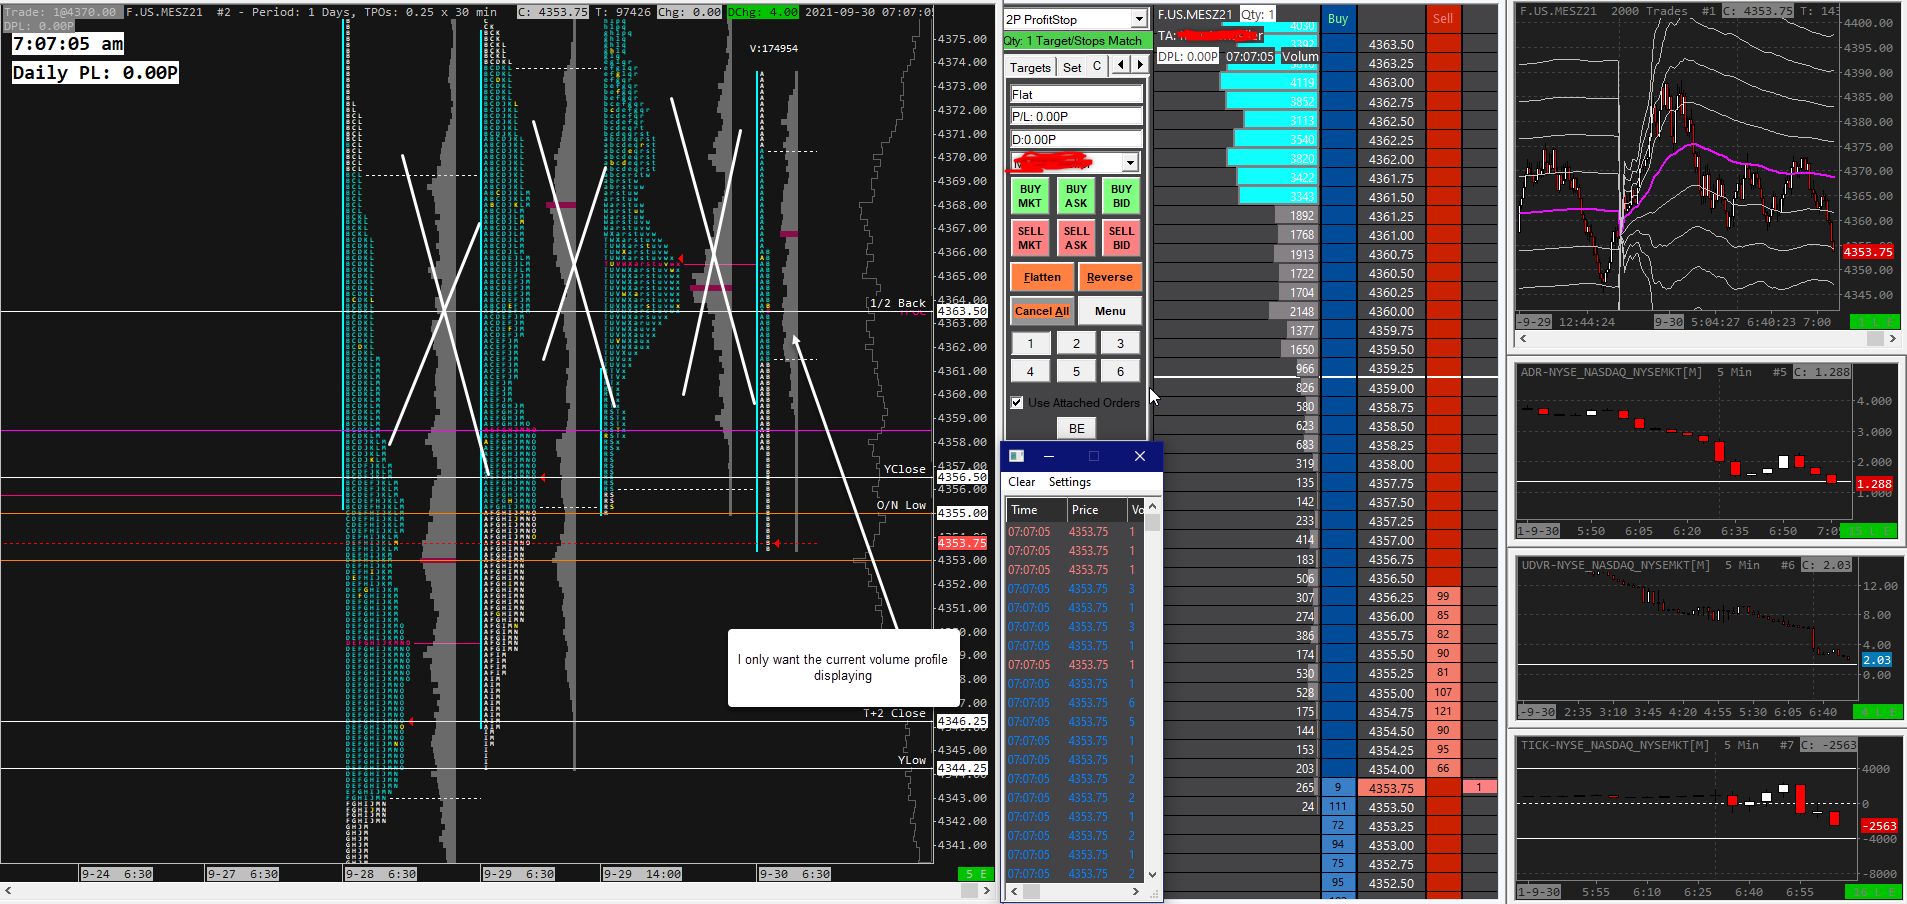This screenshot has width=1907, height=904.
Task: Click the main TPO chart scrollbar left arrow
Action: [x=8, y=890]
